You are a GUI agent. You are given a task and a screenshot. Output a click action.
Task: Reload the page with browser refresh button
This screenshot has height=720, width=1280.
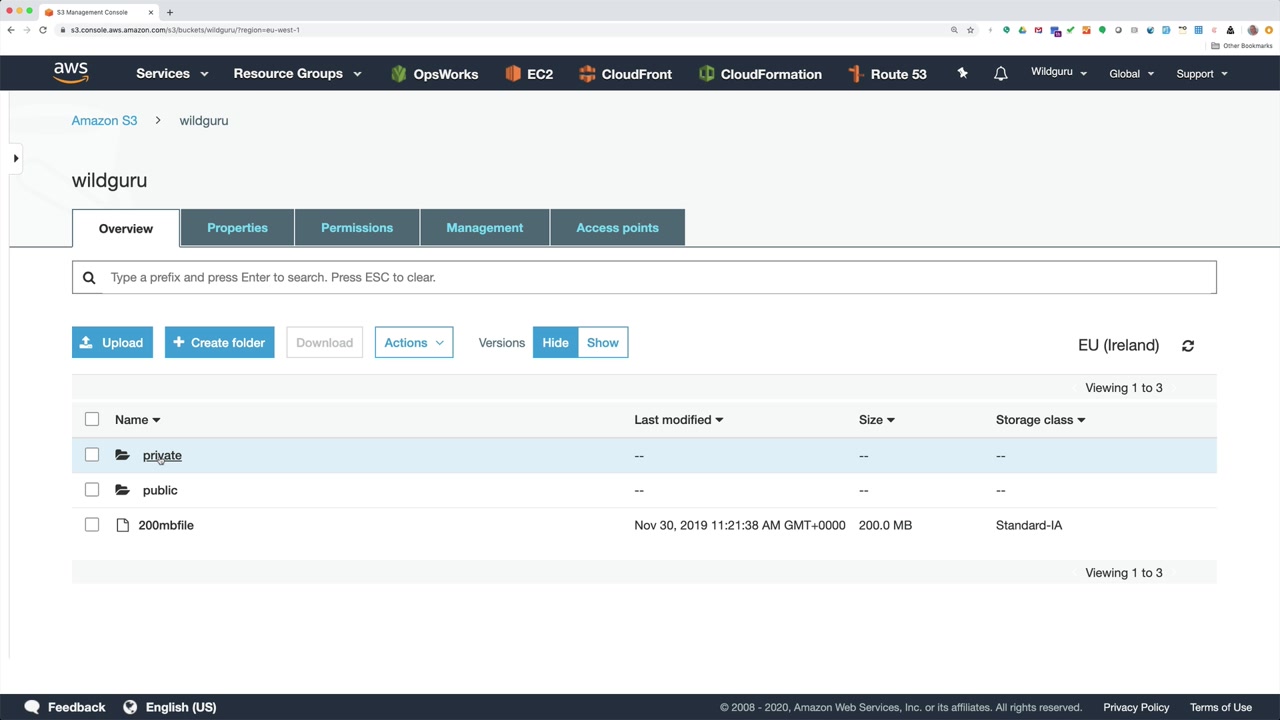[x=43, y=30]
